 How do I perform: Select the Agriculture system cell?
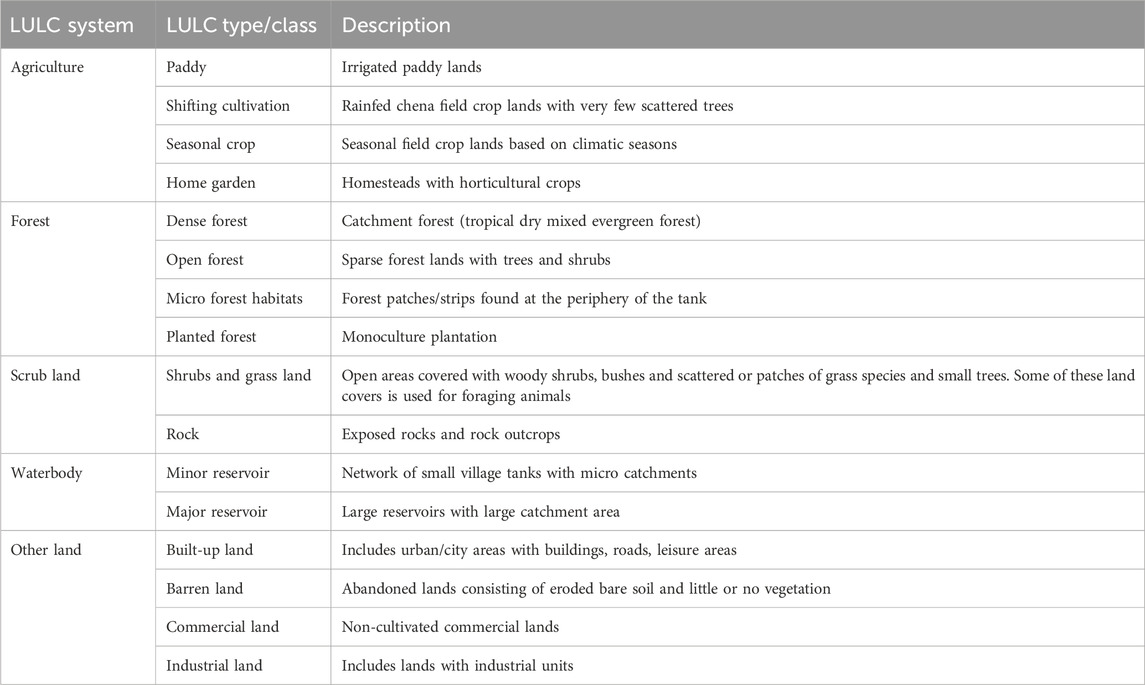77,125
